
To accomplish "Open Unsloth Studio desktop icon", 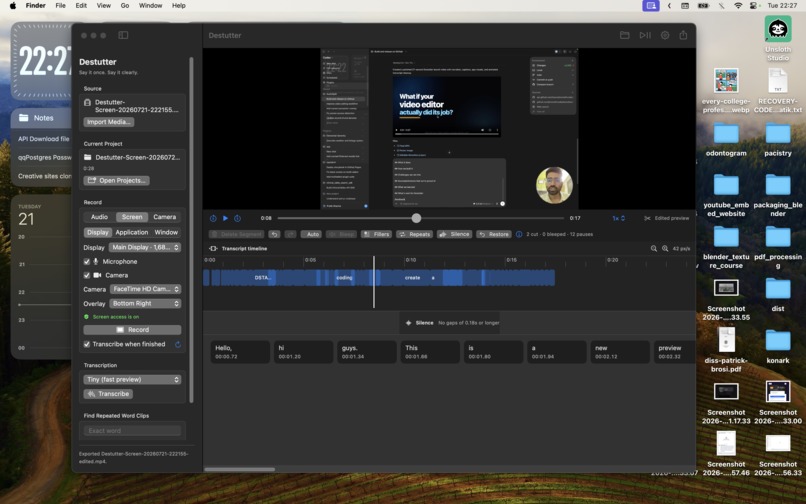I will 778,28.
